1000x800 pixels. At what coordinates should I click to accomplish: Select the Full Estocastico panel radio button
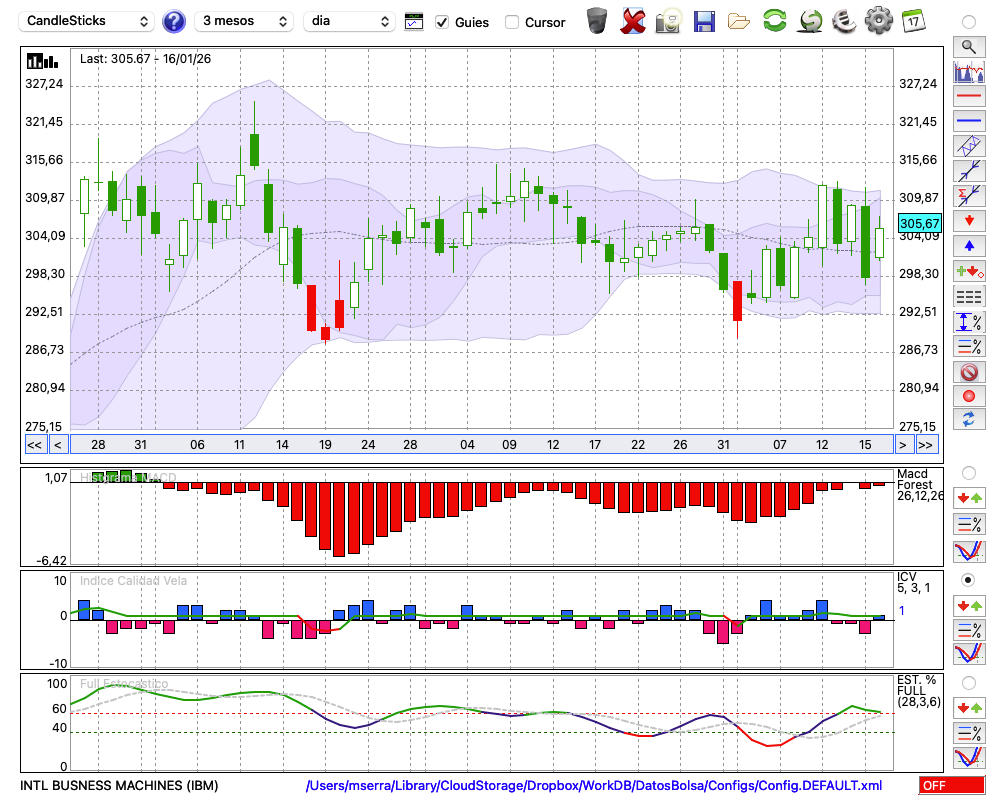coord(969,683)
